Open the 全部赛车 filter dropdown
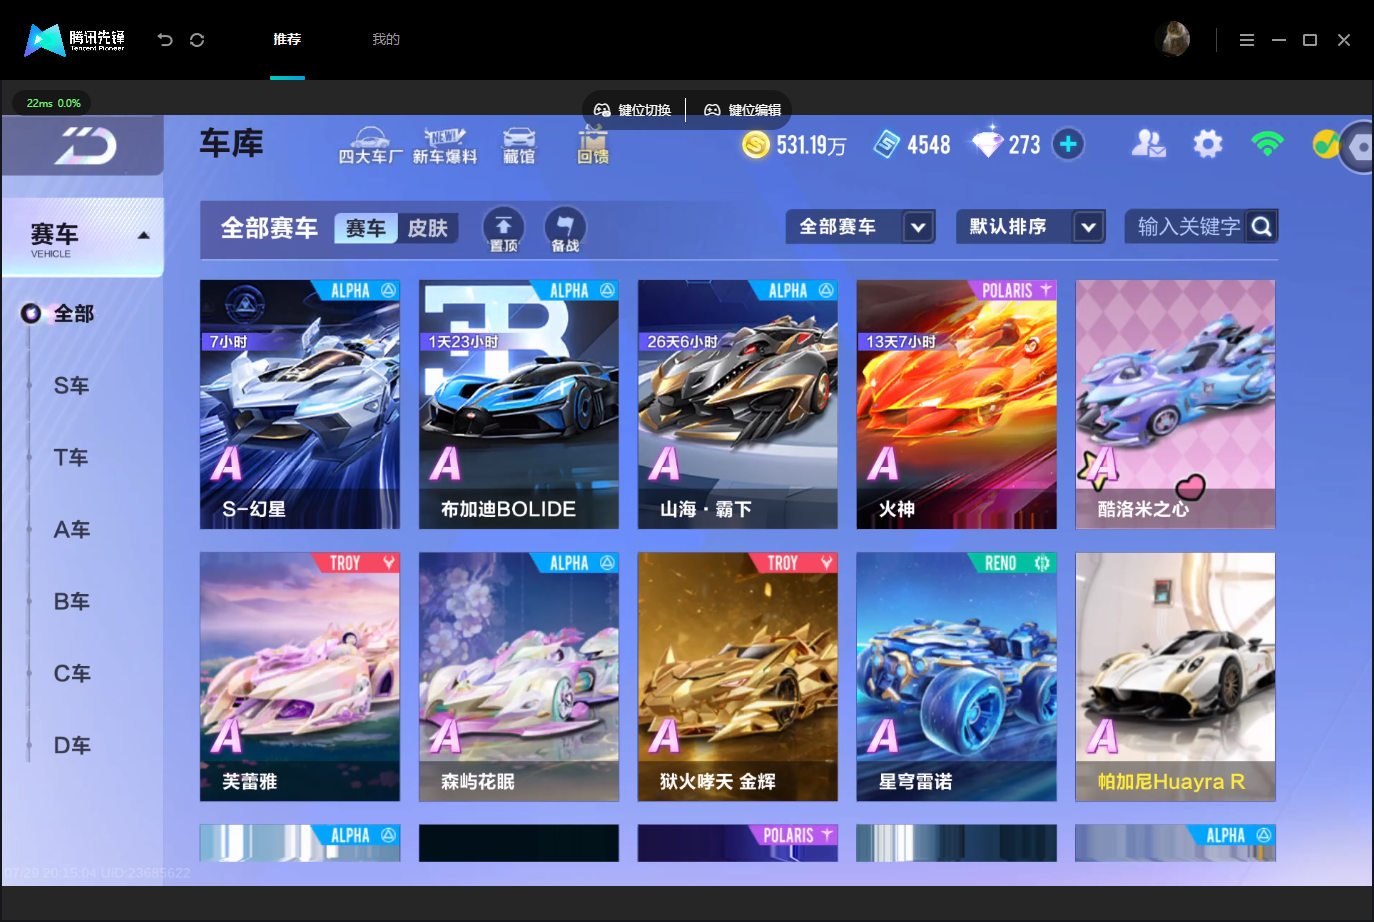This screenshot has height=922, width=1374. (x=861, y=227)
